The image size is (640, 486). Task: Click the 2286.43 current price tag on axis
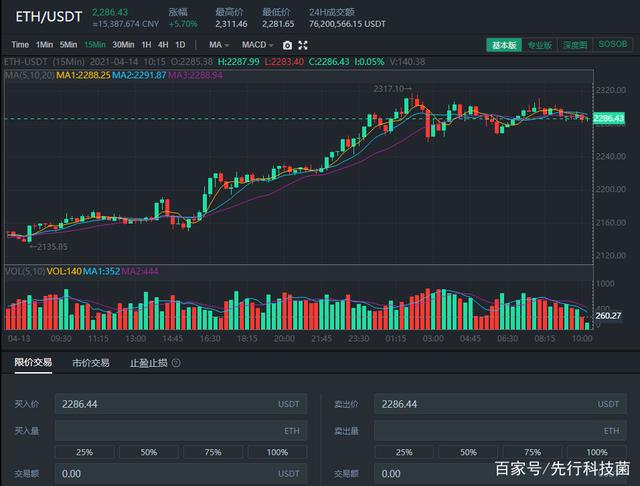tap(609, 118)
